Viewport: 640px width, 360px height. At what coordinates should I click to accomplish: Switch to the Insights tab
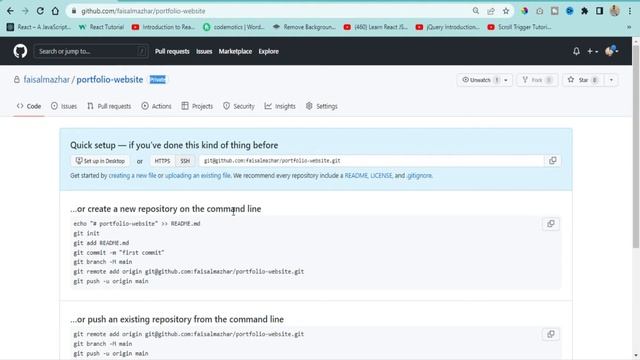pos(280,106)
